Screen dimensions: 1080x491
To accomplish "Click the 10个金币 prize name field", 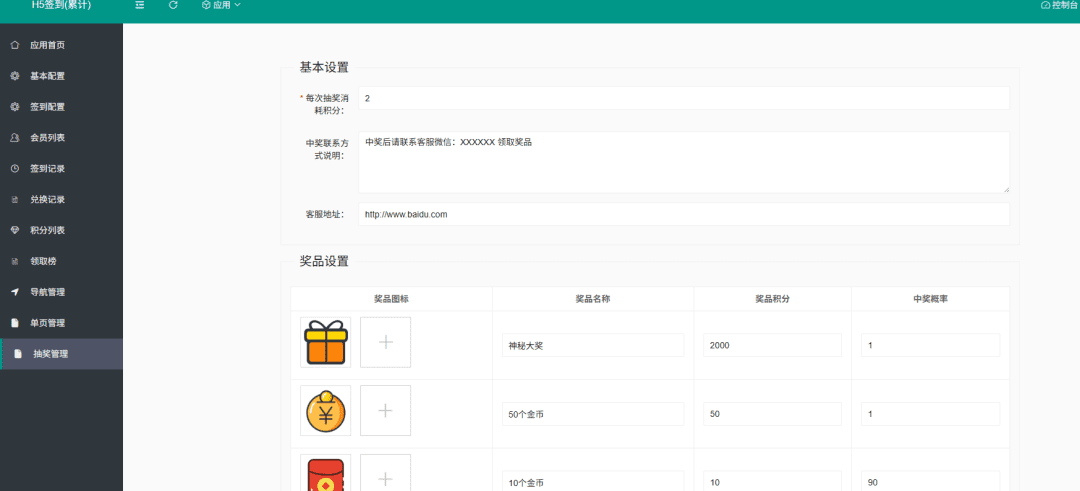I will point(593,481).
